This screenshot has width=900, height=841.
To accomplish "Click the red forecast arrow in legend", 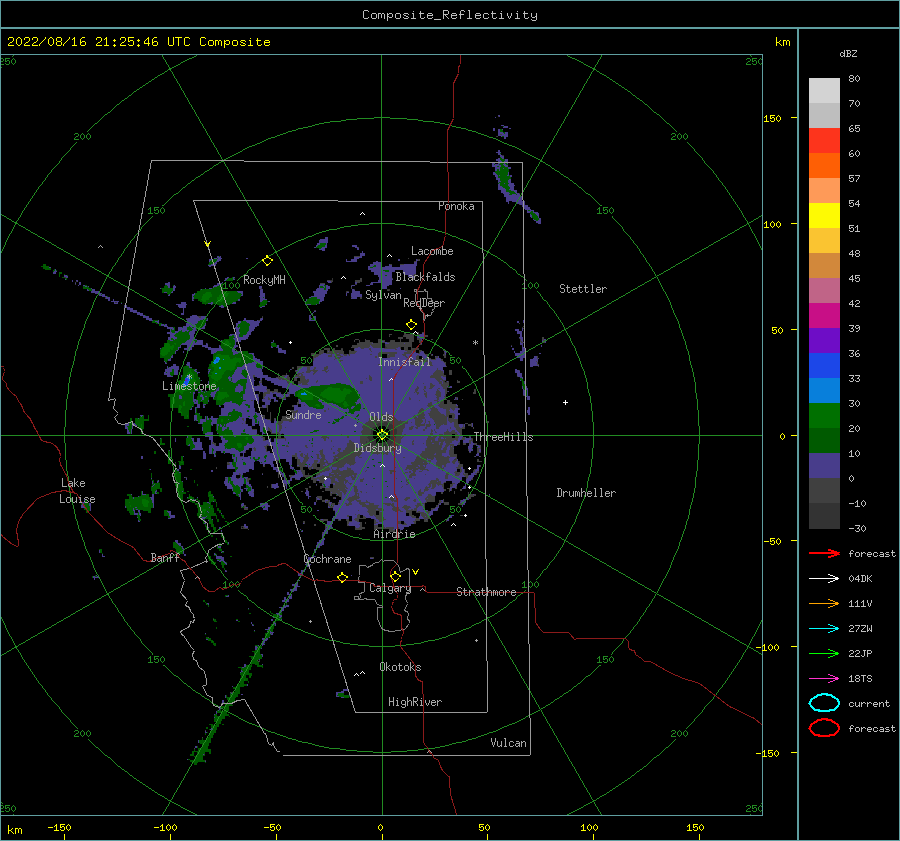I will click(824, 553).
